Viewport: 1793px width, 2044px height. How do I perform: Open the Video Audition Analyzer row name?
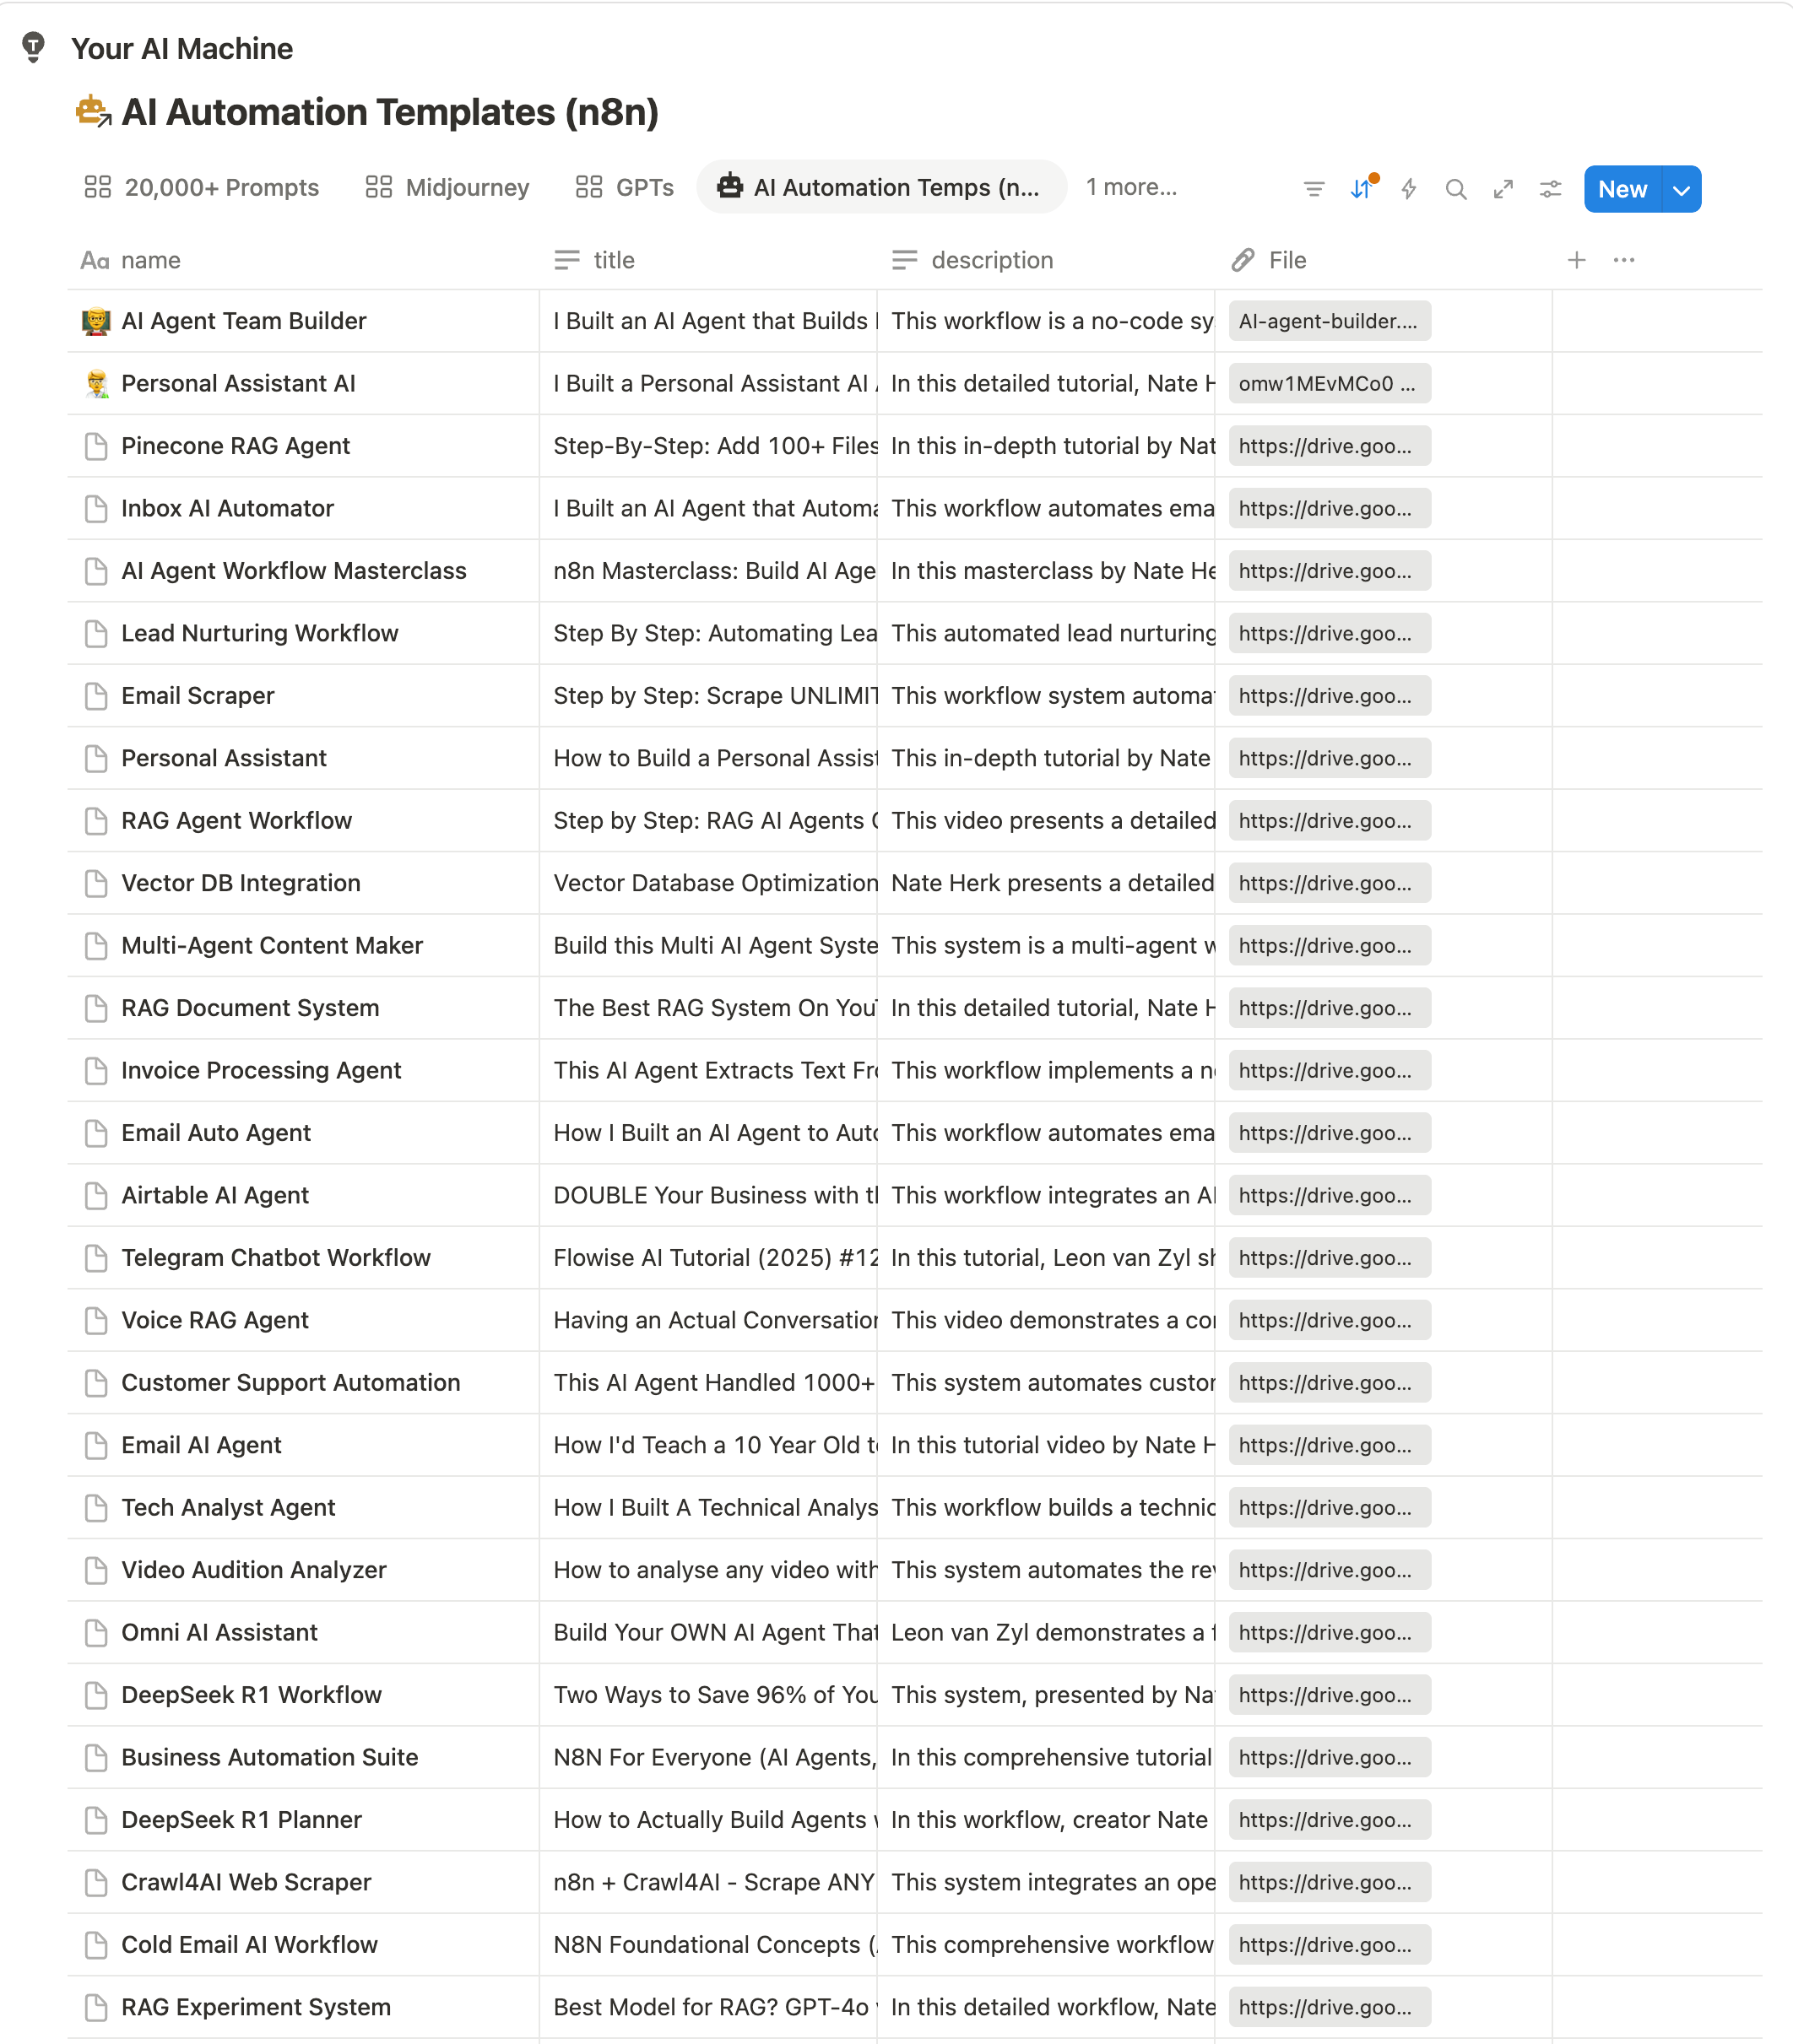(254, 1570)
